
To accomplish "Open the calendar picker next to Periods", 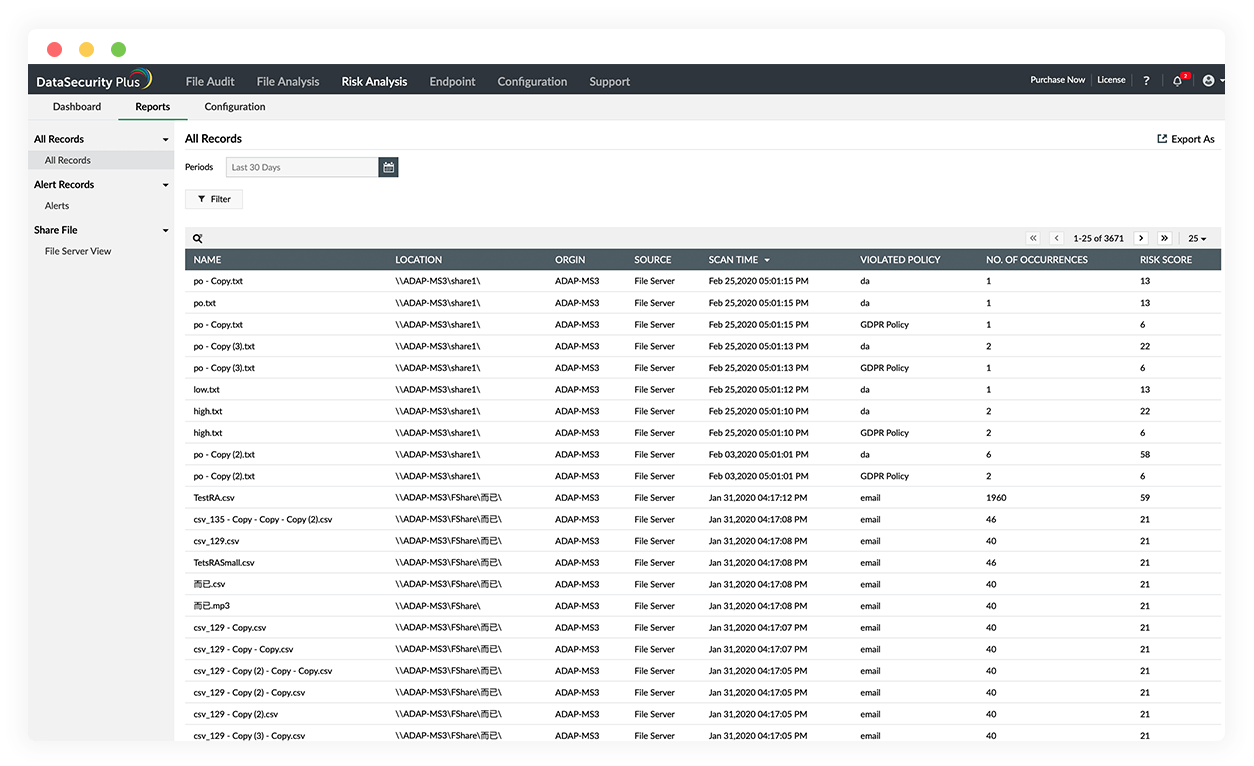I will [389, 167].
